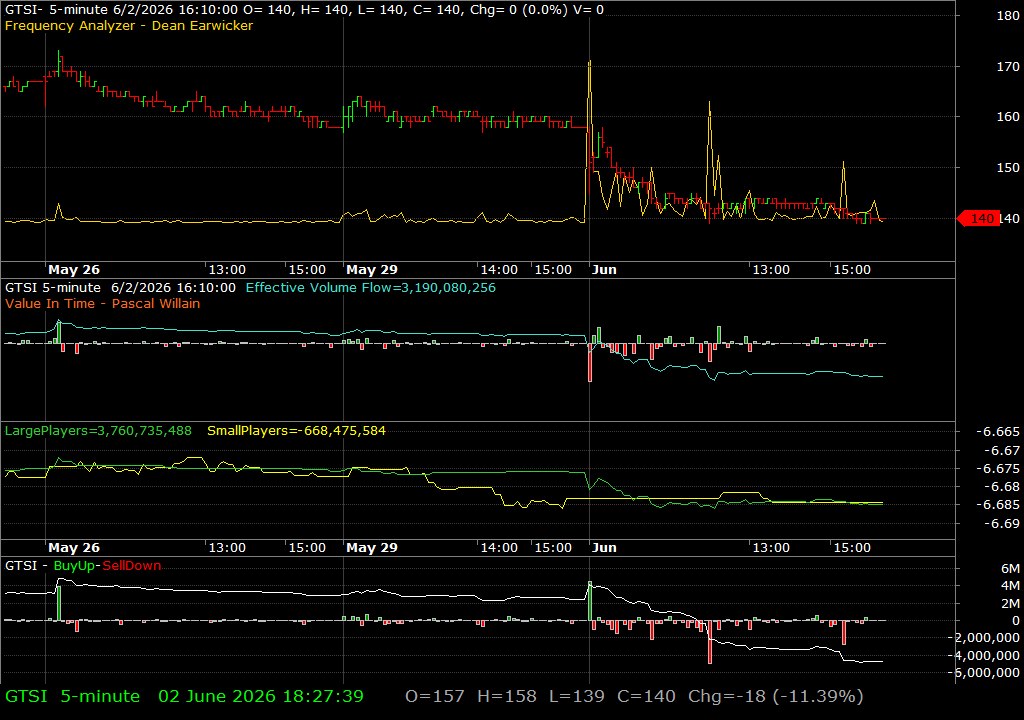
Task: Select the 'Value In Time - Pascal Willain' label
Action: (103, 304)
